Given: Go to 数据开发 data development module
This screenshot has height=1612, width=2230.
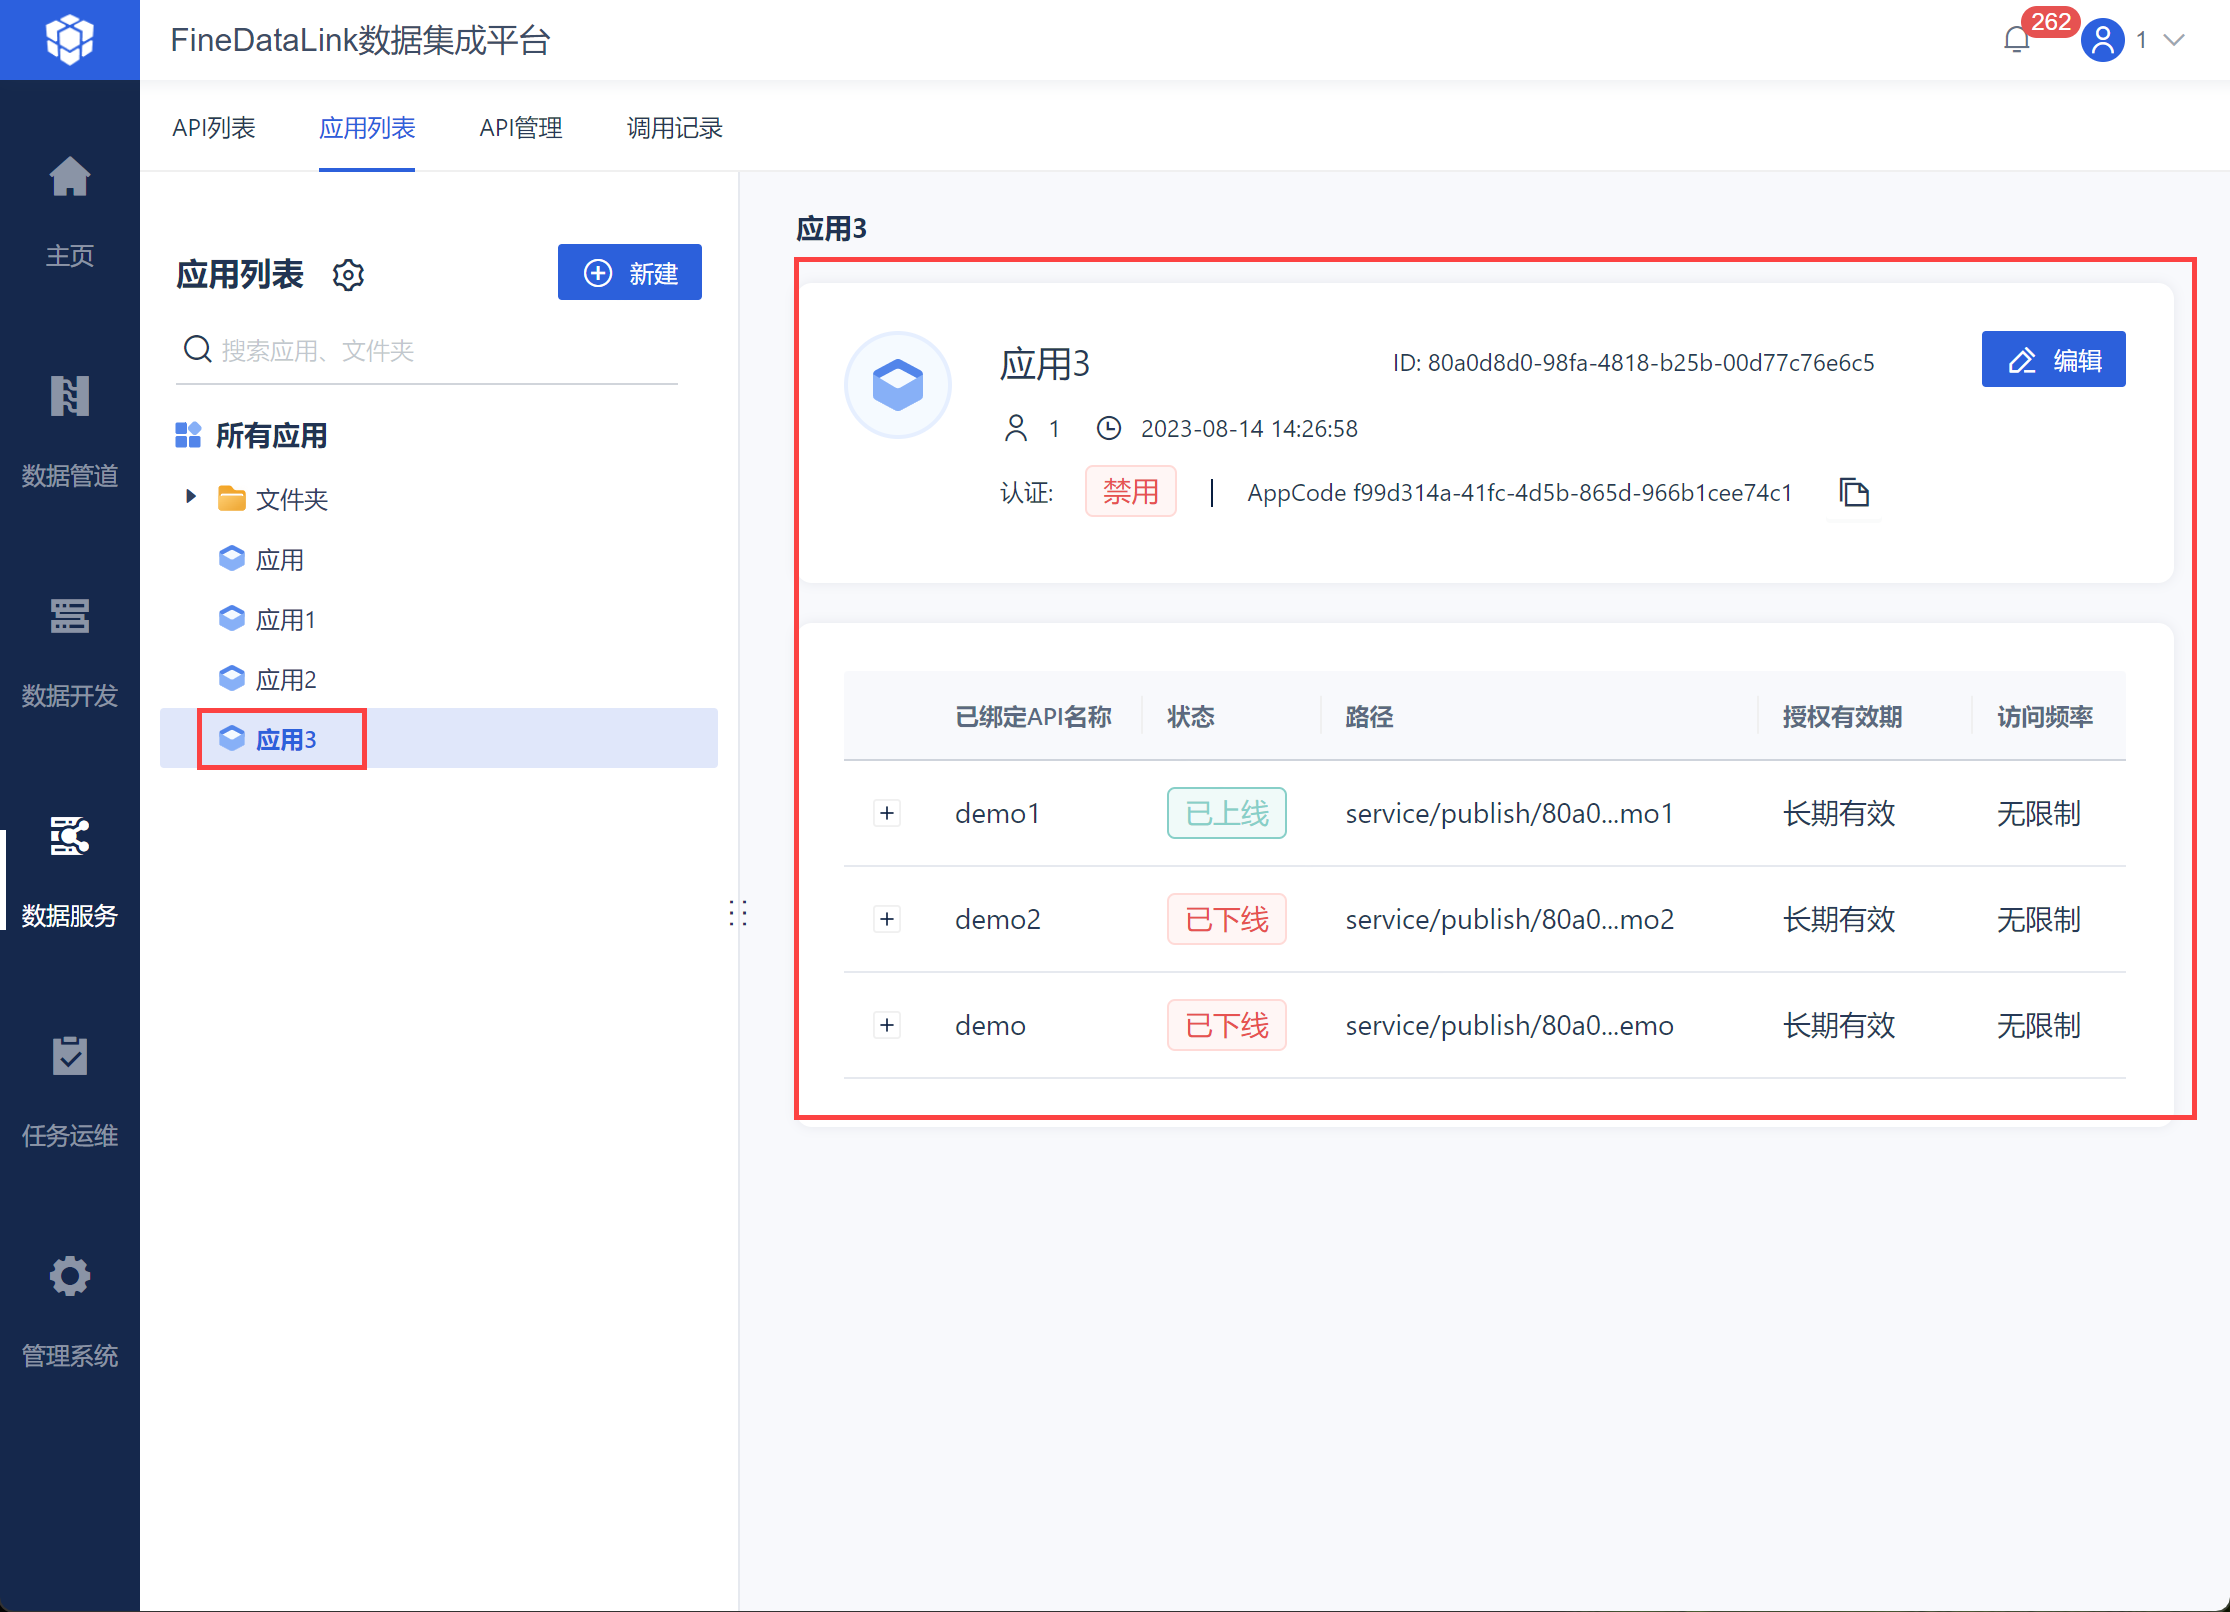Looking at the screenshot, I should pyautogui.click(x=69, y=618).
